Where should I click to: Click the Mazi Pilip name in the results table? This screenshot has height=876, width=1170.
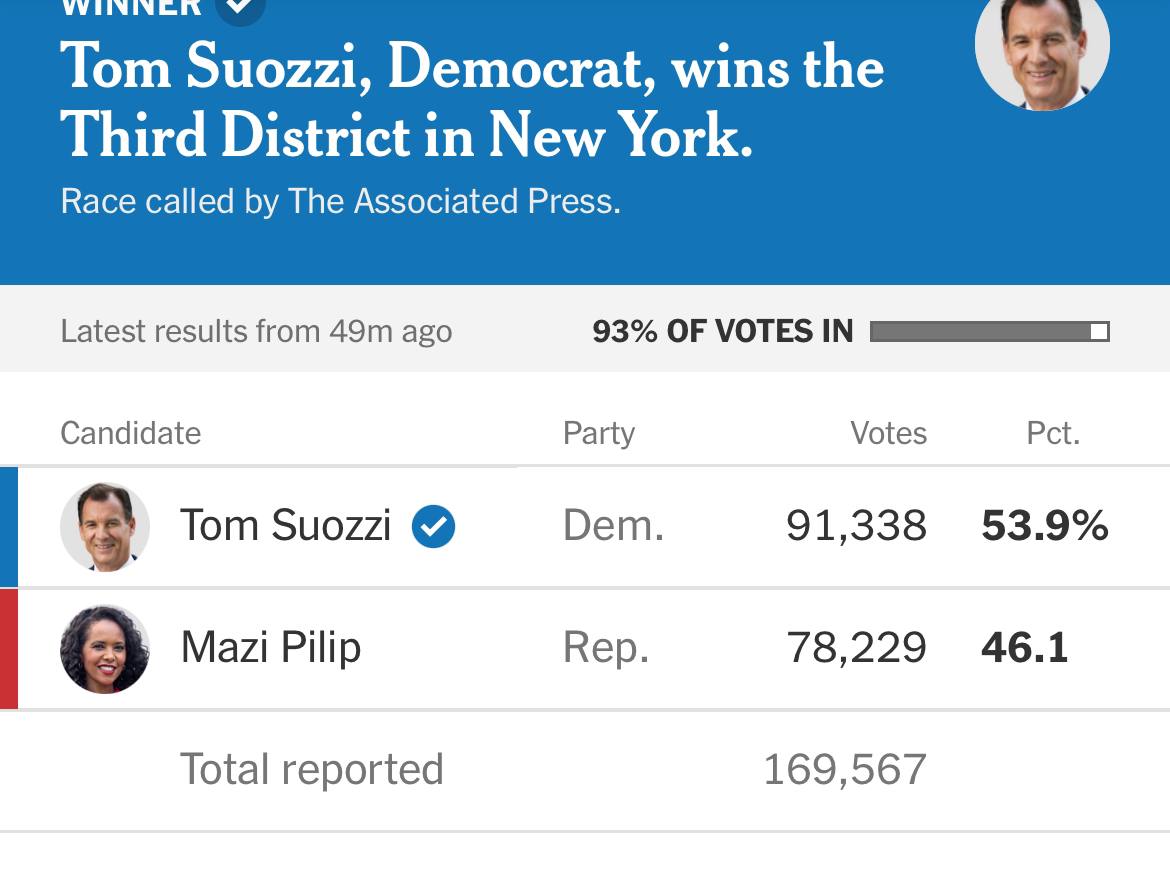tap(270, 648)
